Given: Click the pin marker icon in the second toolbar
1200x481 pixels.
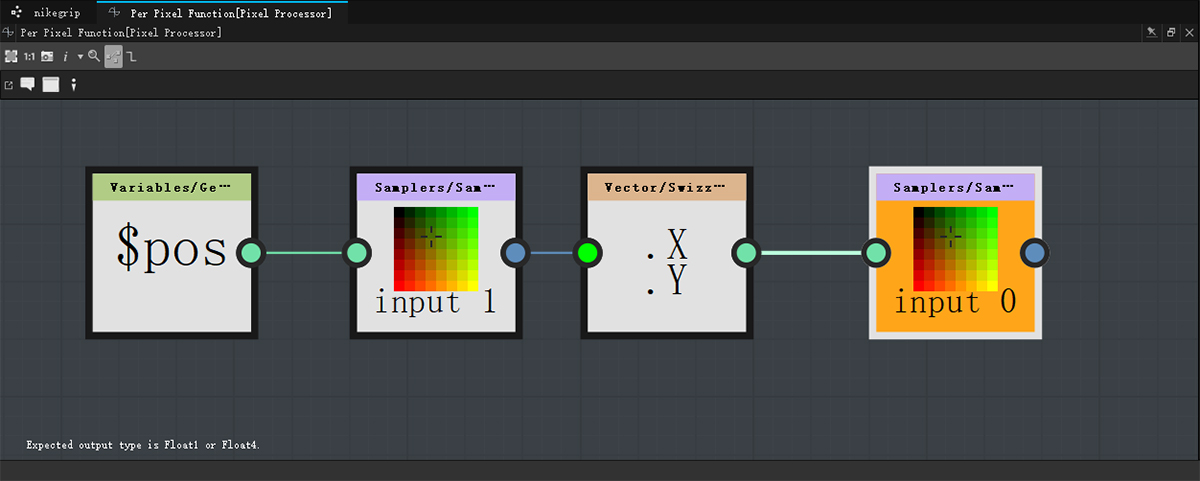Looking at the screenshot, I should click(x=72, y=85).
